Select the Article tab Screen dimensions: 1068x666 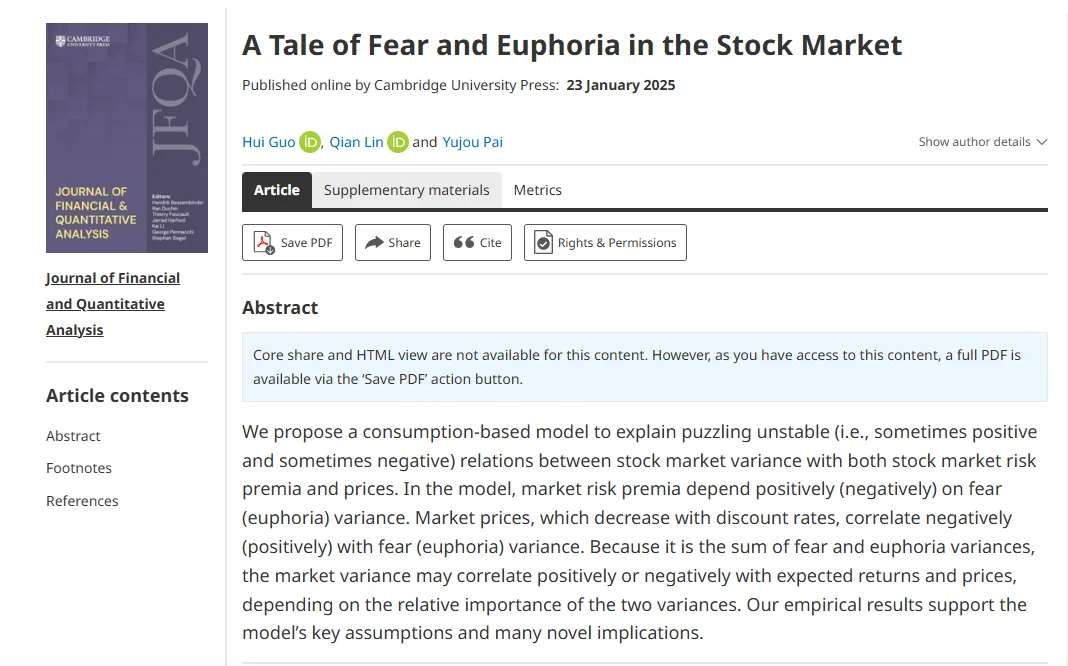coord(277,190)
